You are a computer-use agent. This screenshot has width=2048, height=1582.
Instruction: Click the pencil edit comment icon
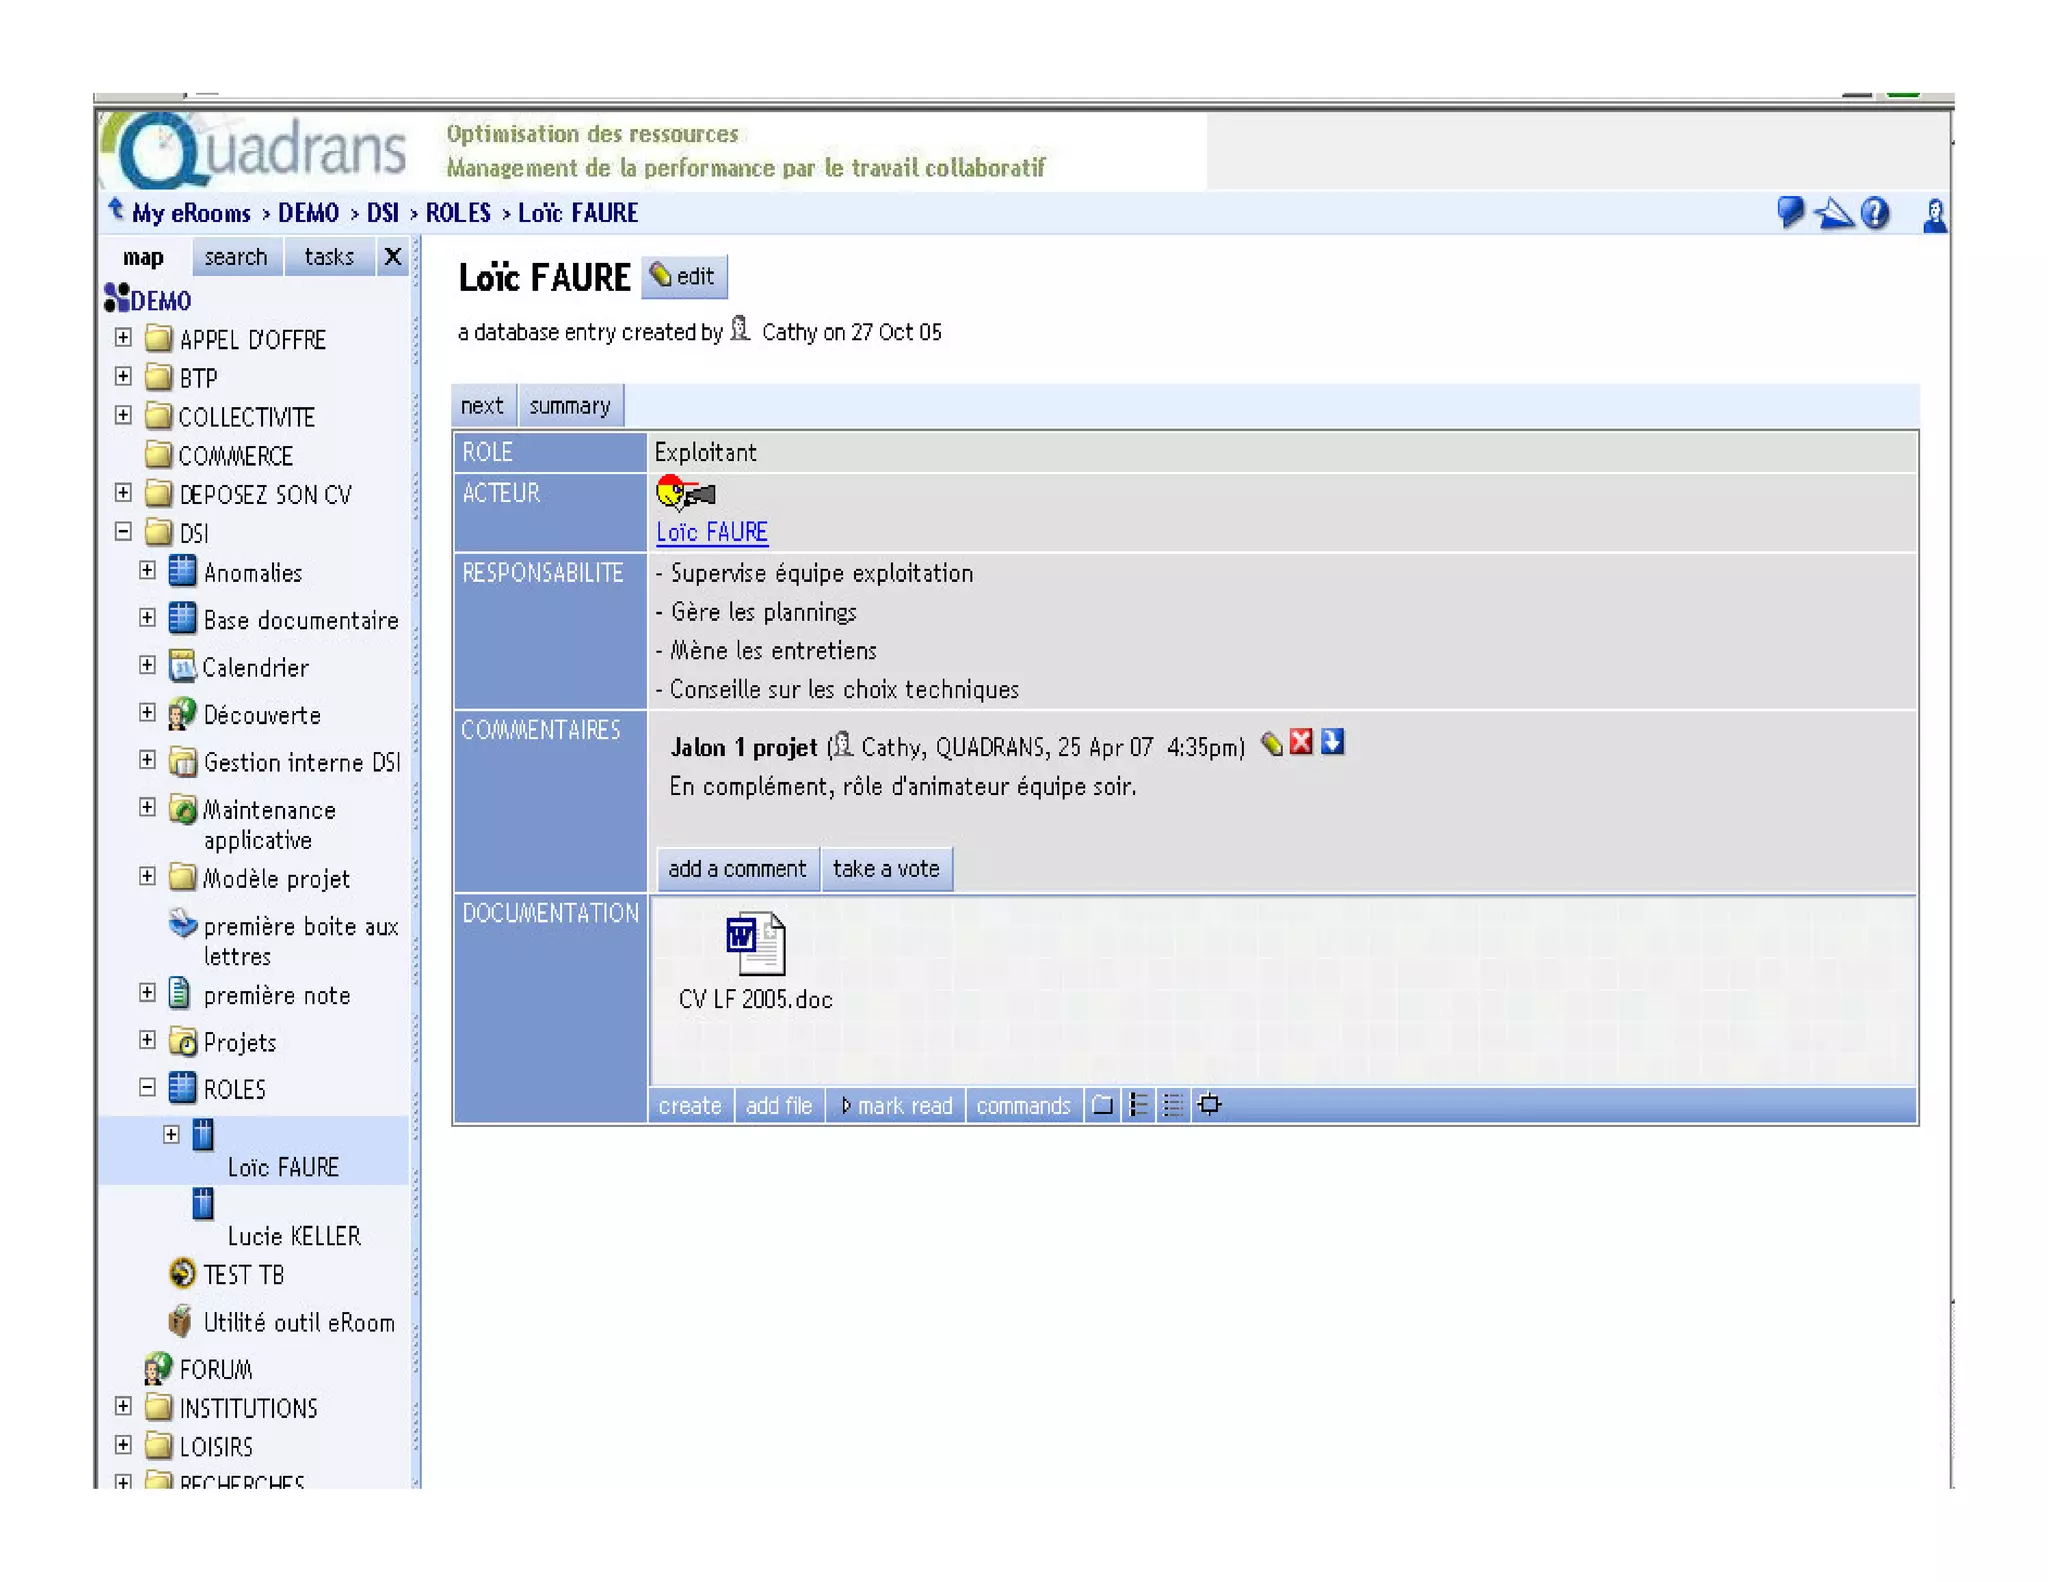click(x=1271, y=743)
